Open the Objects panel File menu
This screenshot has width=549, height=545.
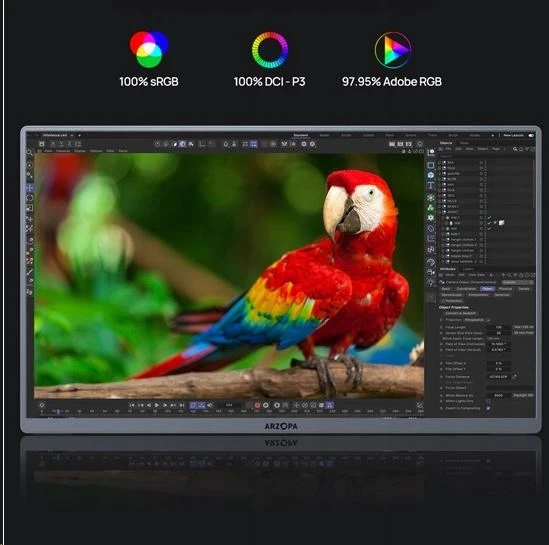pos(448,149)
